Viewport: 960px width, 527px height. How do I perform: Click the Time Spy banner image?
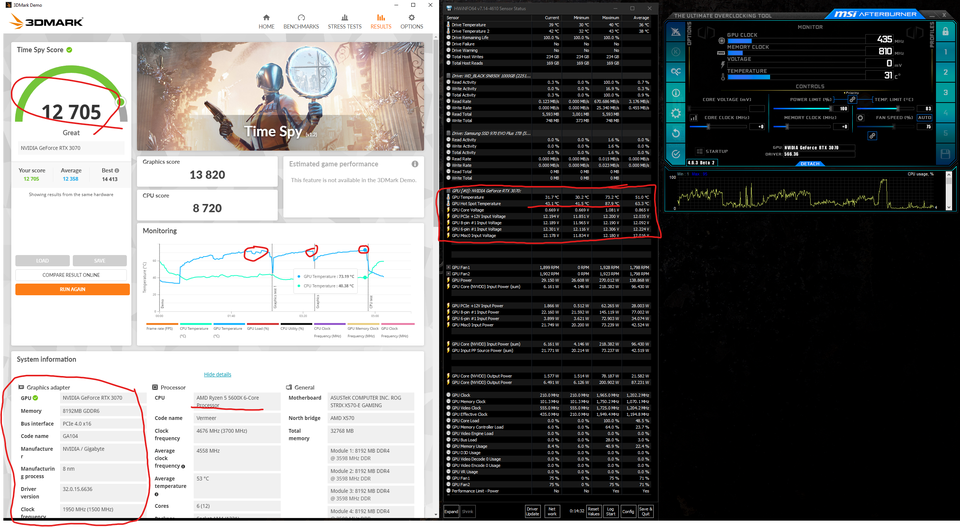pos(280,96)
